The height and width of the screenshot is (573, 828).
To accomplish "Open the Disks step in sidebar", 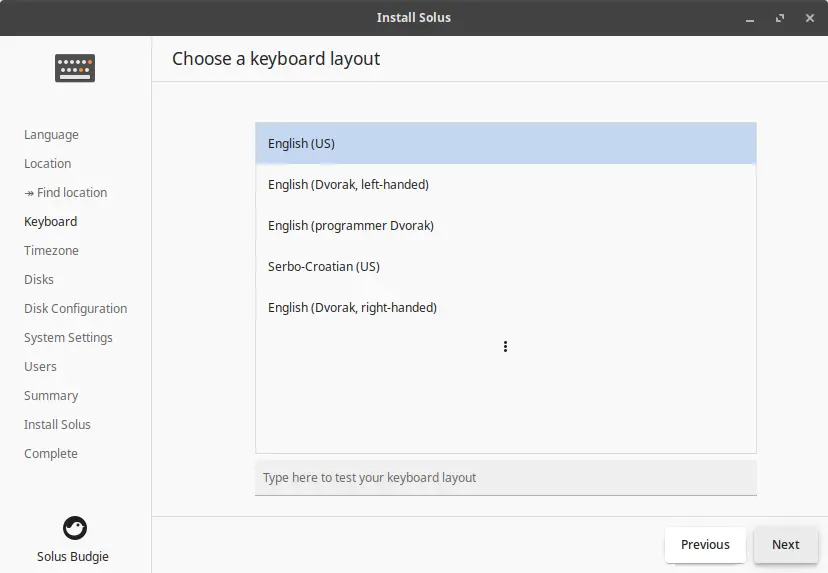I will pos(39,279).
